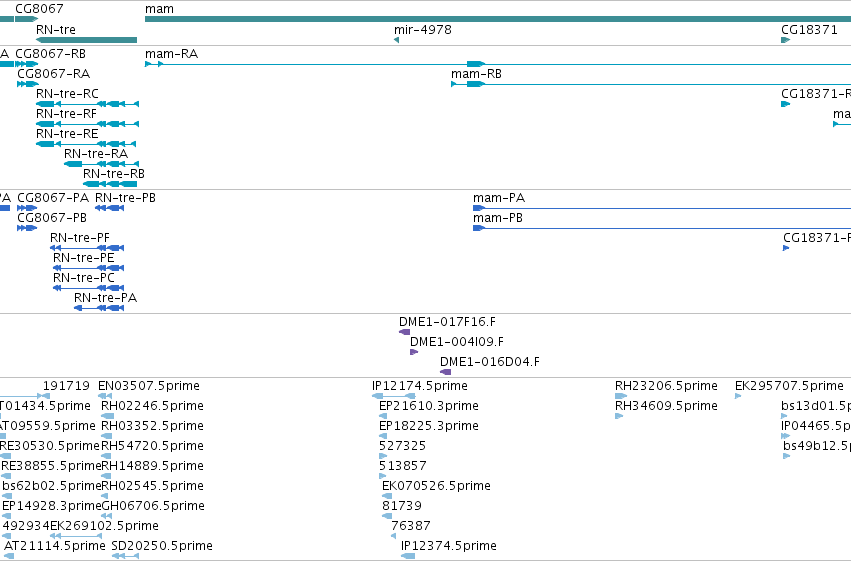Viewport: 851px width, 561px height.
Task: Open EST RH34609.5prime
Action: click(666, 406)
